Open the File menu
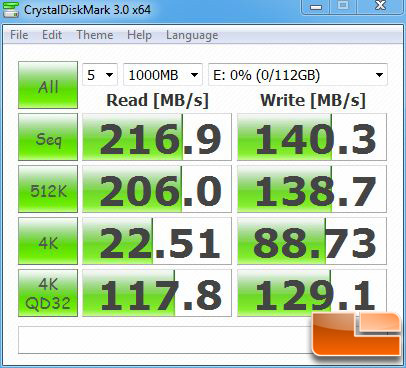 point(19,35)
